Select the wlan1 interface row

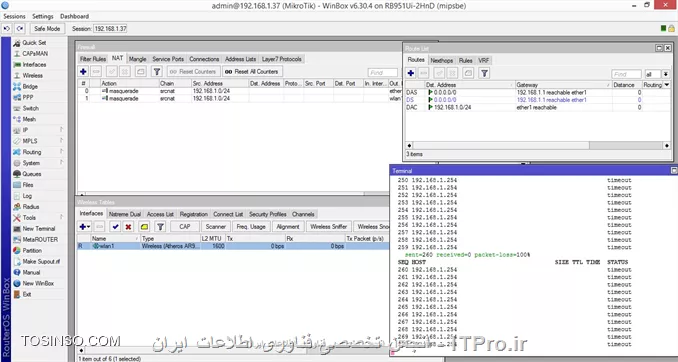coord(233,246)
